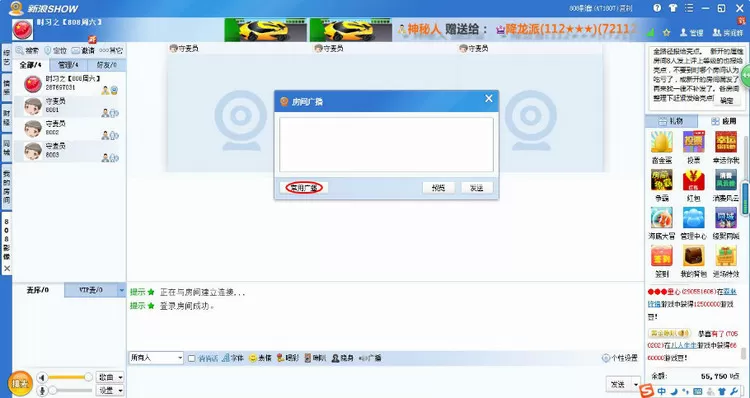Switch to the 麦序/0 tab
750x398 pixels.
(38, 290)
